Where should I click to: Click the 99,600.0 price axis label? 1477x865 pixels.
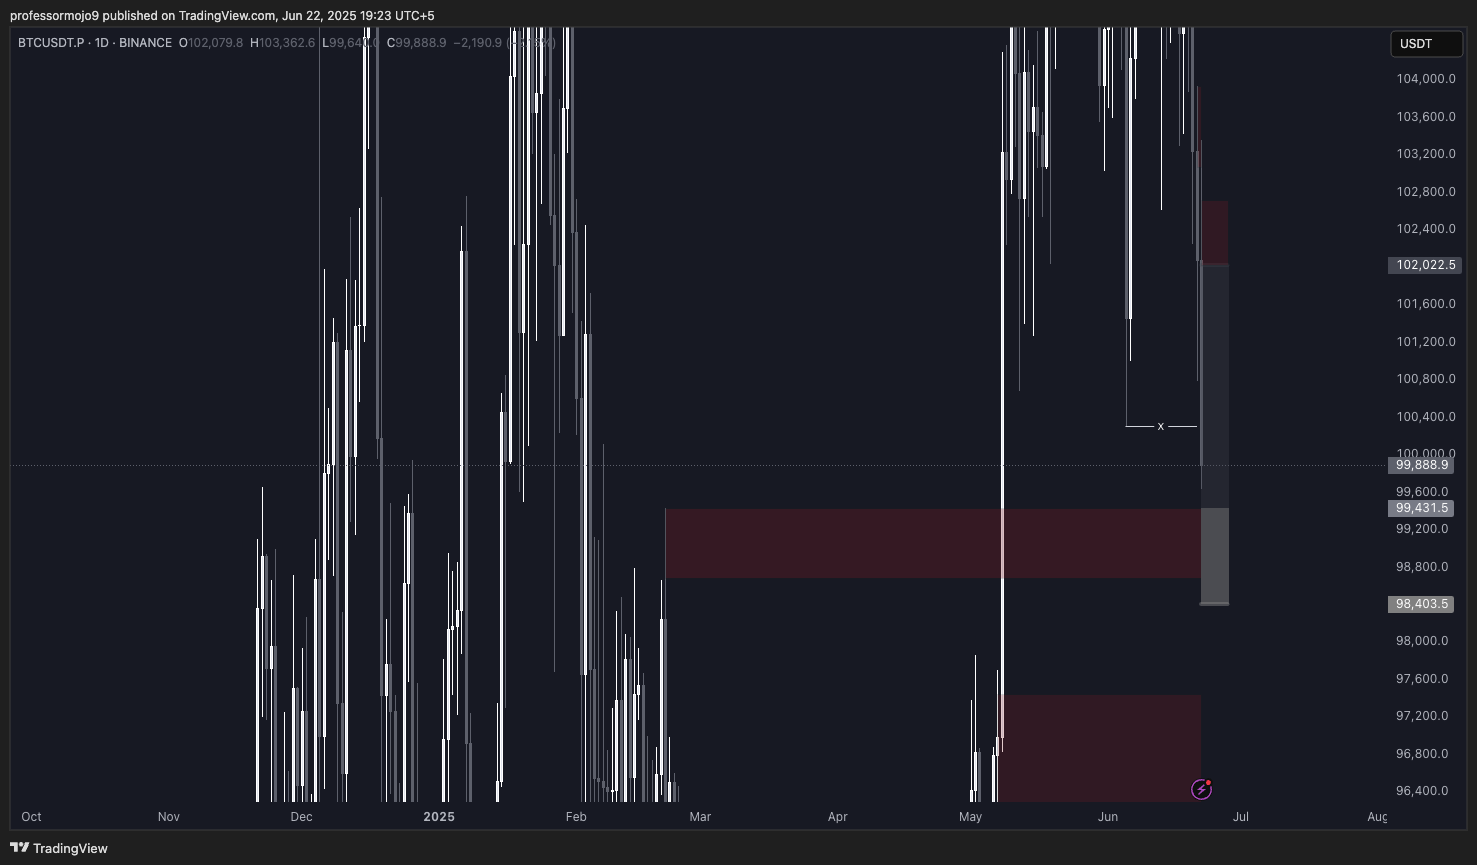pos(1422,492)
